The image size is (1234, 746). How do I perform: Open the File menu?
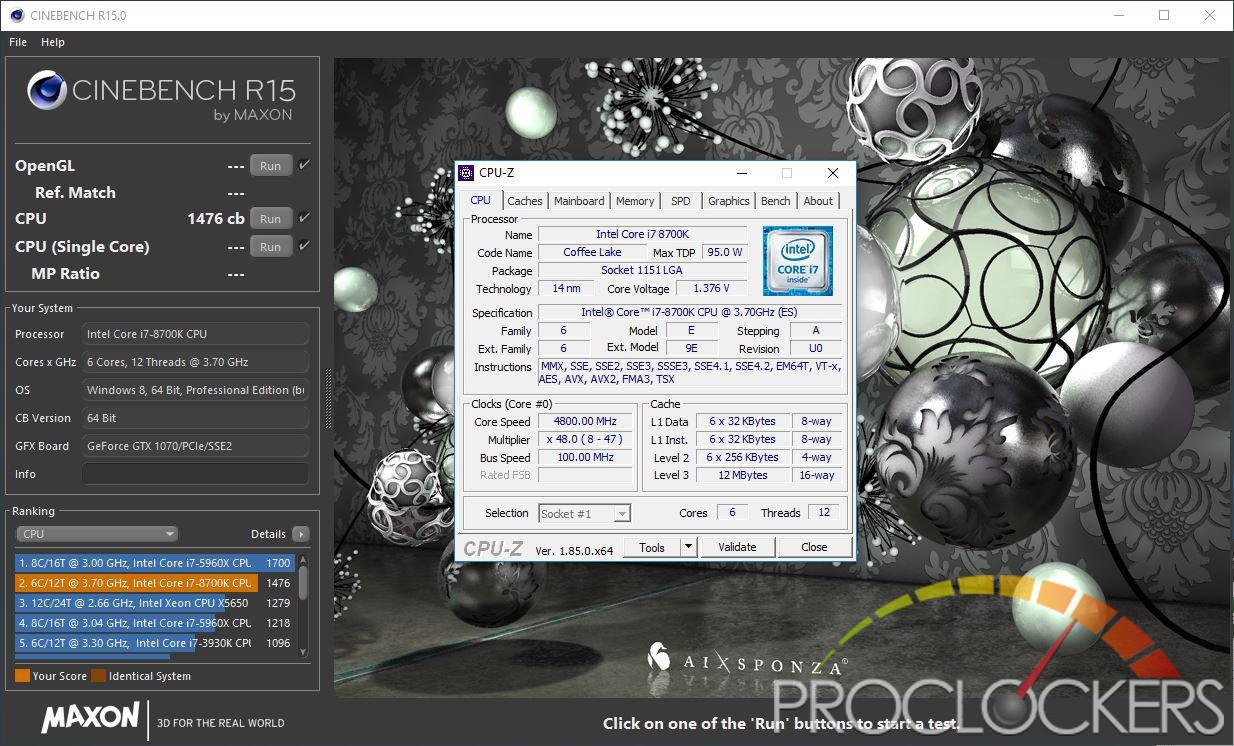(x=18, y=42)
